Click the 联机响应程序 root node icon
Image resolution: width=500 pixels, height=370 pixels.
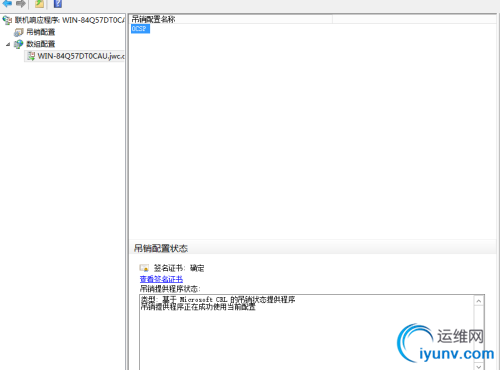pos(7,20)
